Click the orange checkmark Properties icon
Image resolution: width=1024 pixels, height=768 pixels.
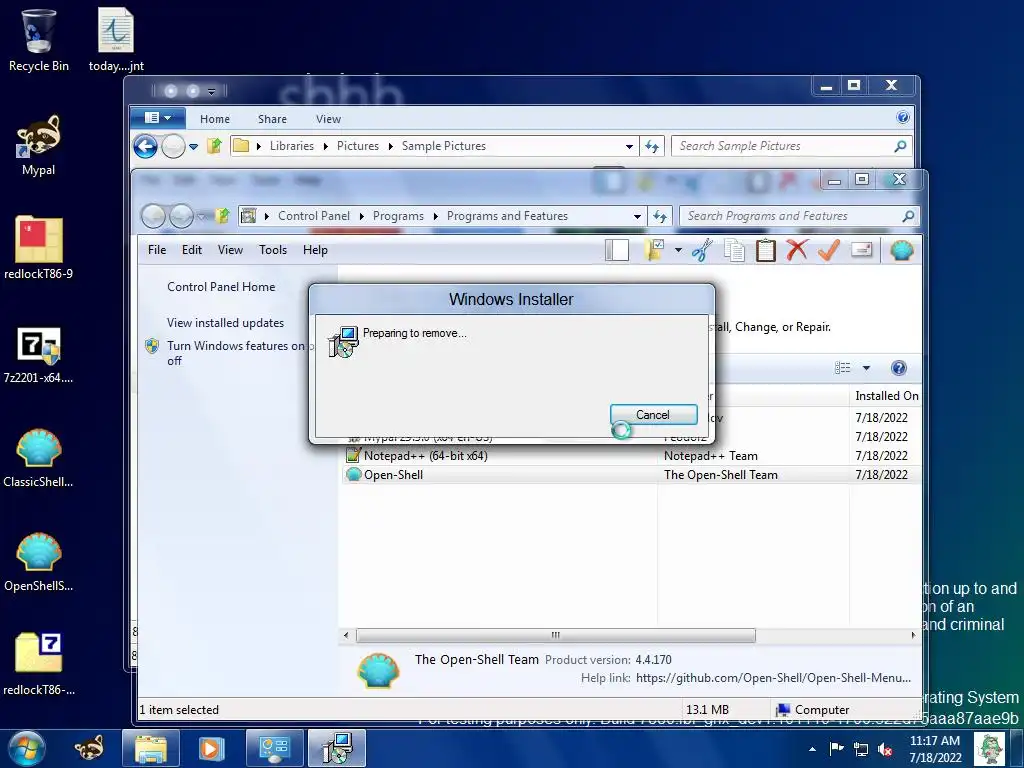point(828,250)
